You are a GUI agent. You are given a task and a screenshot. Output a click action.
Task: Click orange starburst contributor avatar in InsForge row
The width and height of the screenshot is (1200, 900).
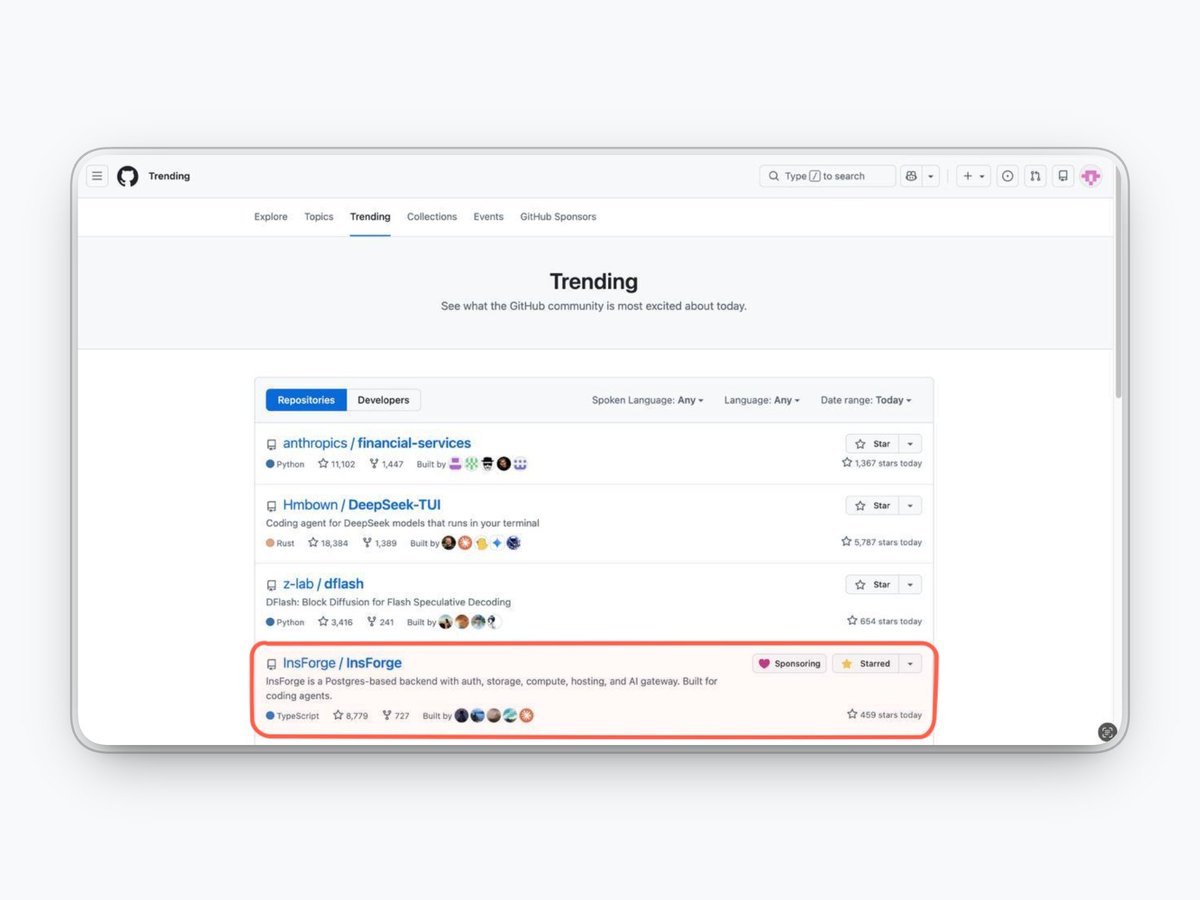(526, 715)
